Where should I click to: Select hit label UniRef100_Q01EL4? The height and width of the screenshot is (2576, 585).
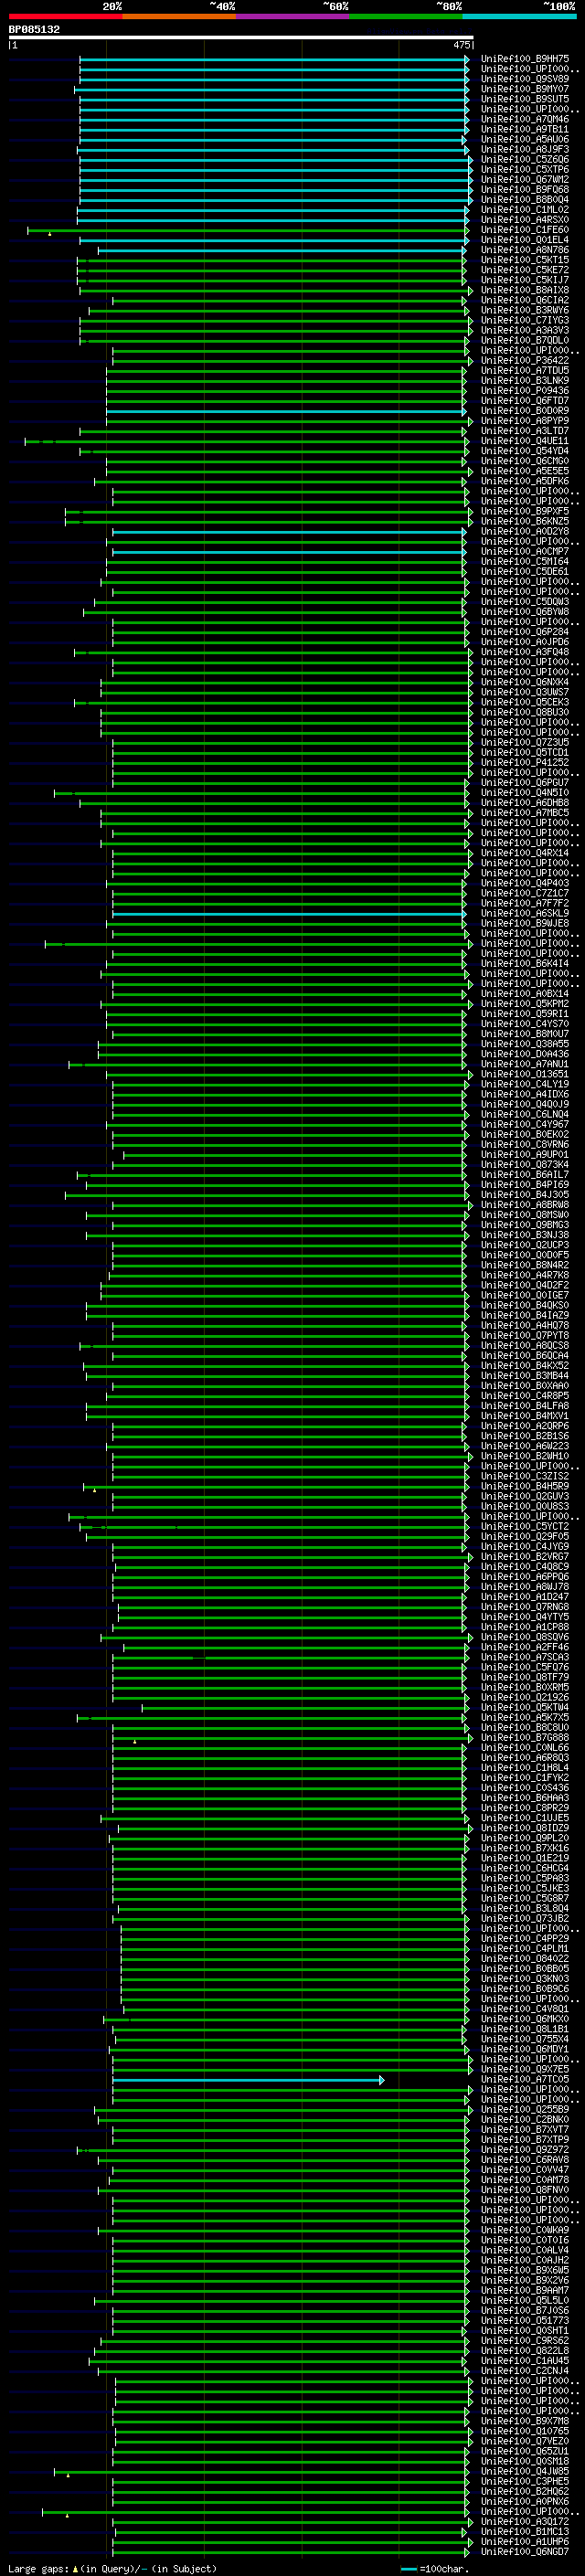coord(525,240)
